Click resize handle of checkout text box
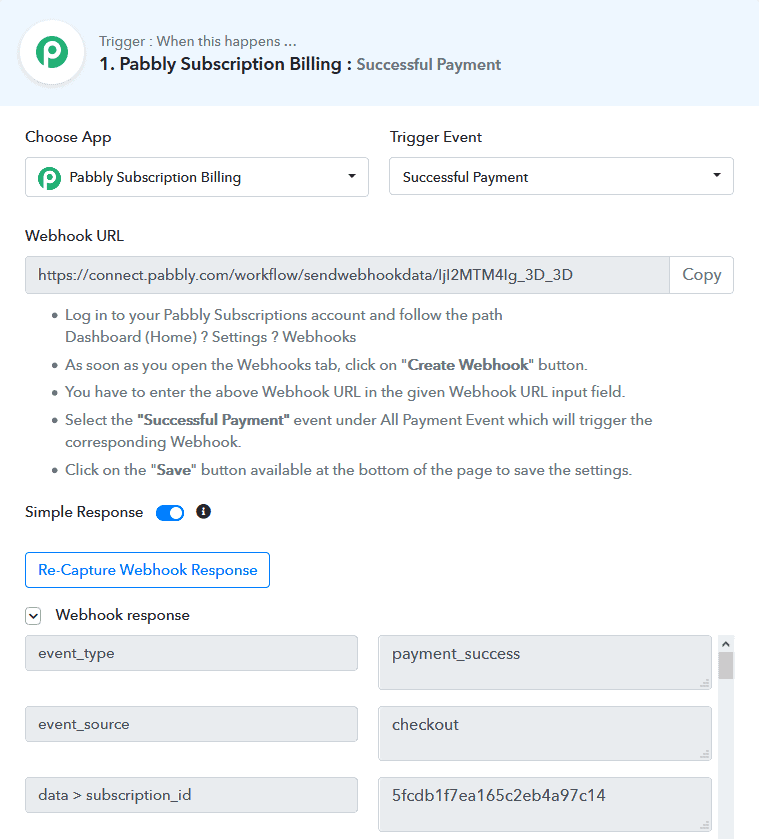Screen dimensions: 759x839 point(704,754)
